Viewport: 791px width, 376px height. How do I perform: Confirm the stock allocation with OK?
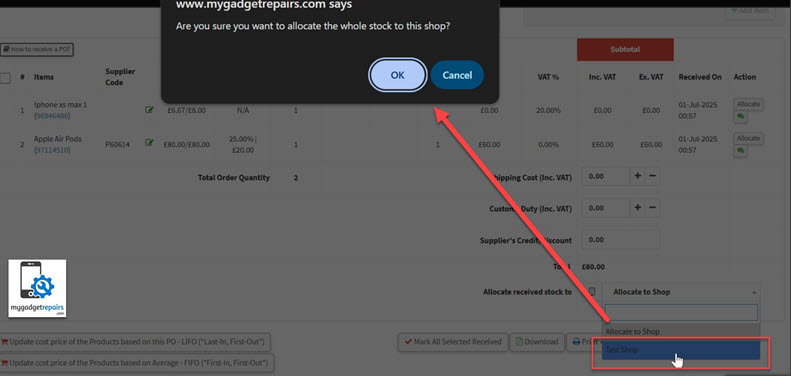coord(397,75)
